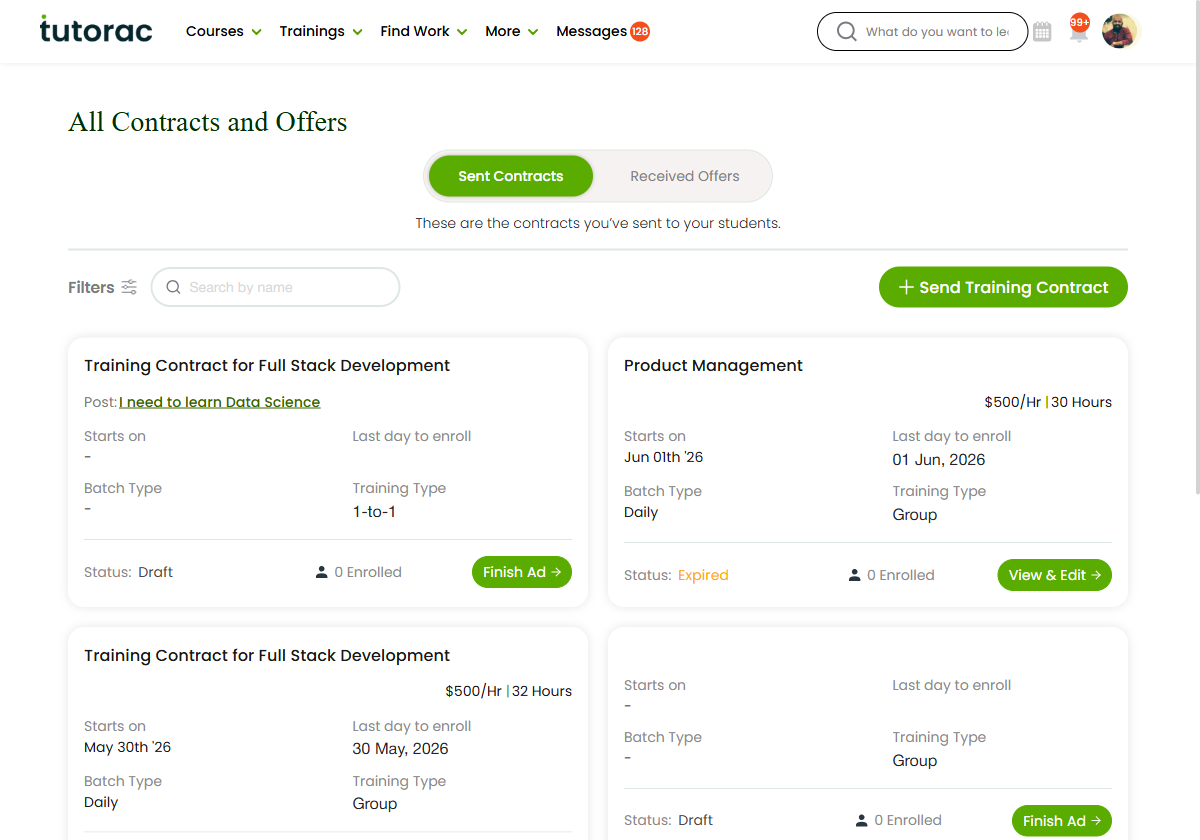The width and height of the screenshot is (1200, 840).
Task: Click the '$500/Hr | 32 Hours' price text
Action: [508, 691]
